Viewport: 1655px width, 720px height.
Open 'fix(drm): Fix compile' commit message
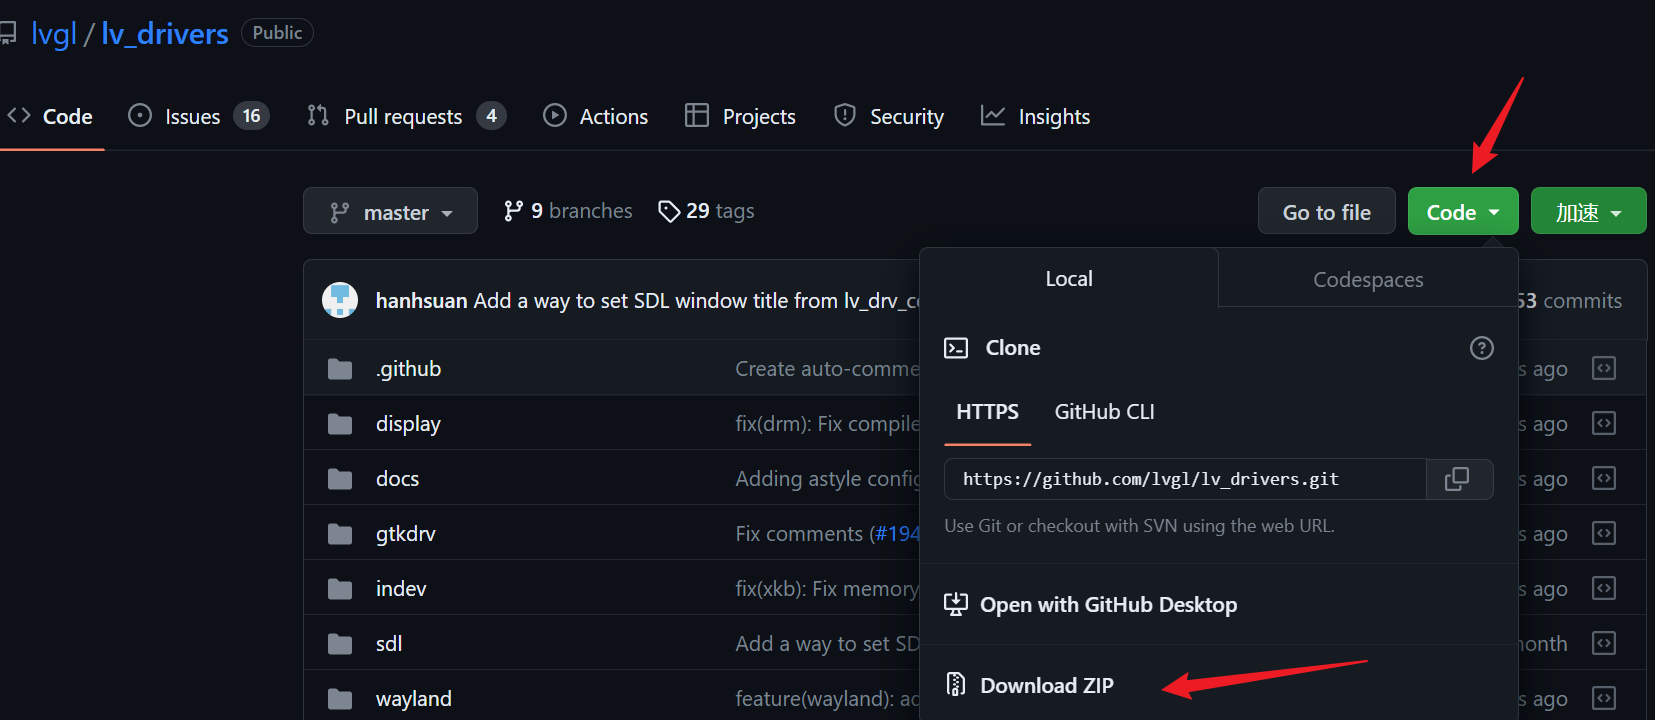click(x=827, y=423)
